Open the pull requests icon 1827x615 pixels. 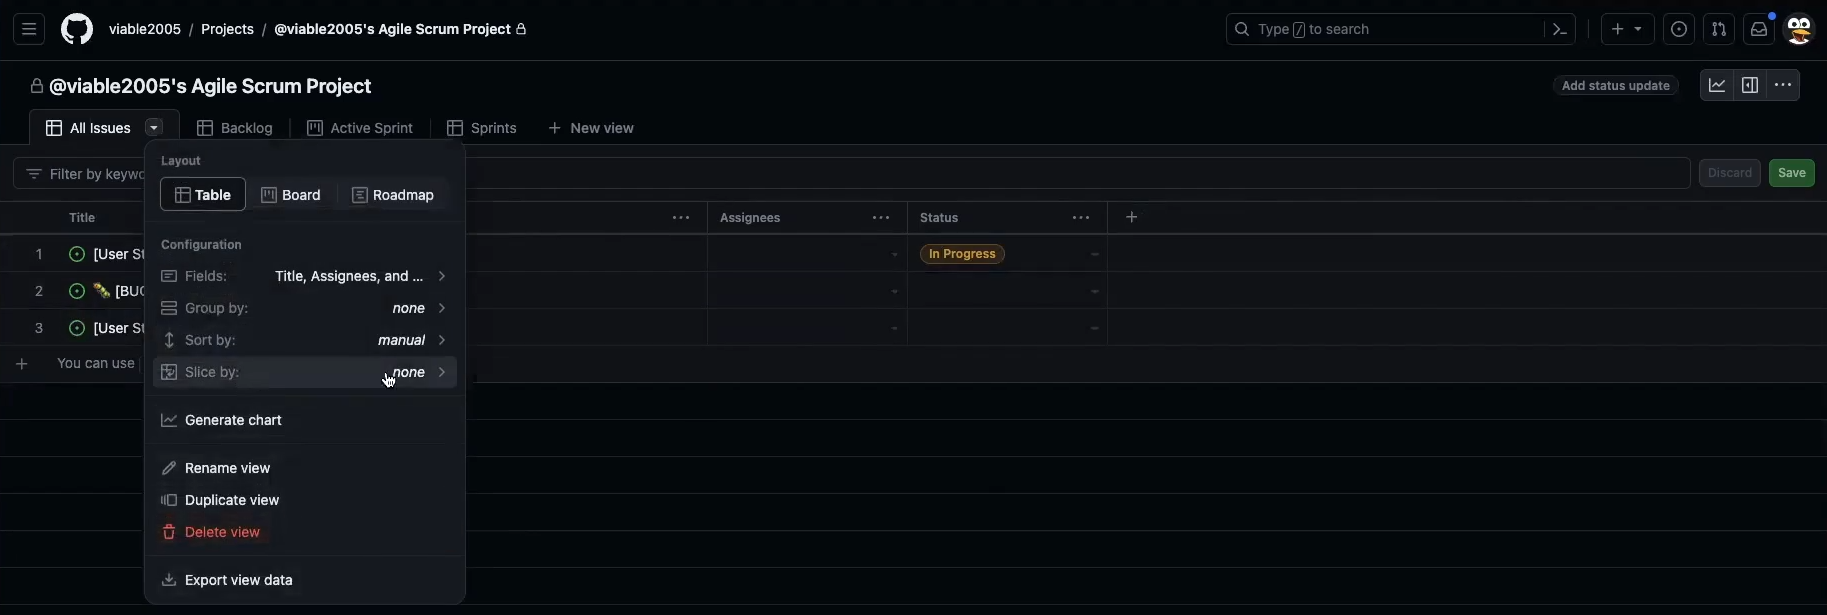point(1719,29)
